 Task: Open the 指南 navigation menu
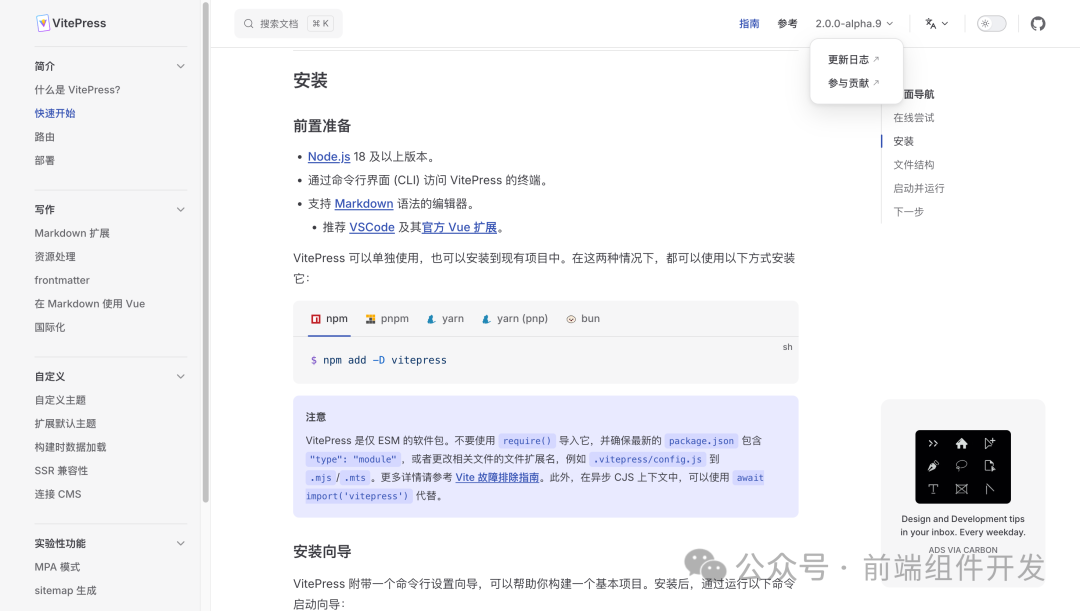coord(749,23)
